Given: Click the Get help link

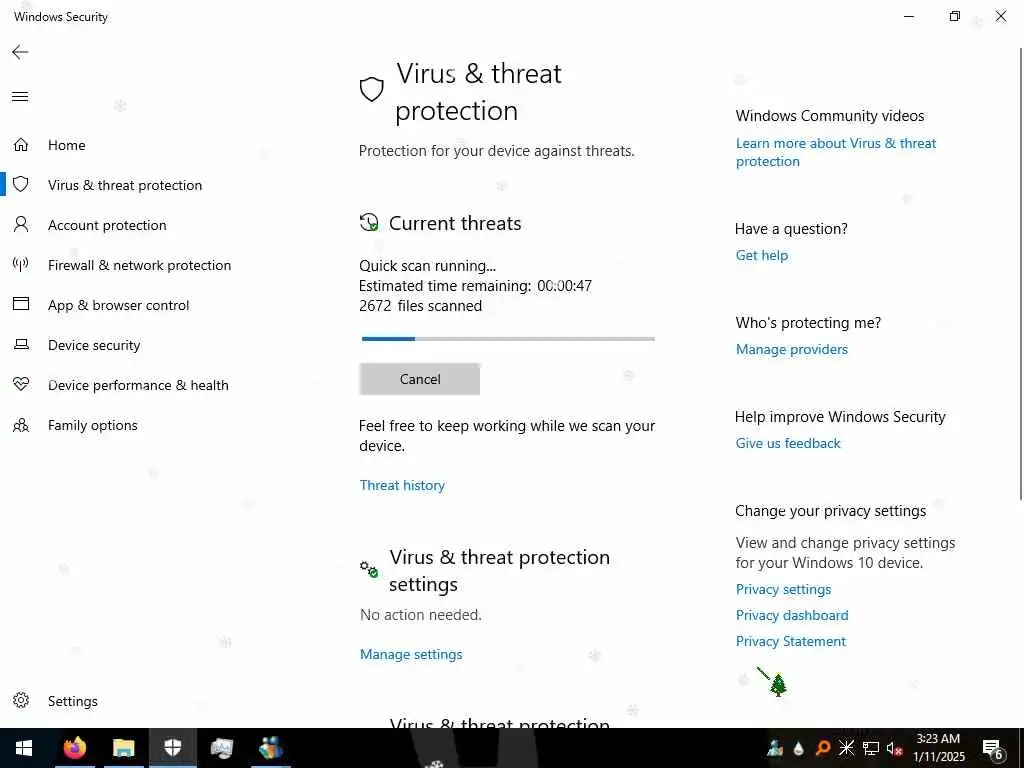Looking at the screenshot, I should coord(761,255).
